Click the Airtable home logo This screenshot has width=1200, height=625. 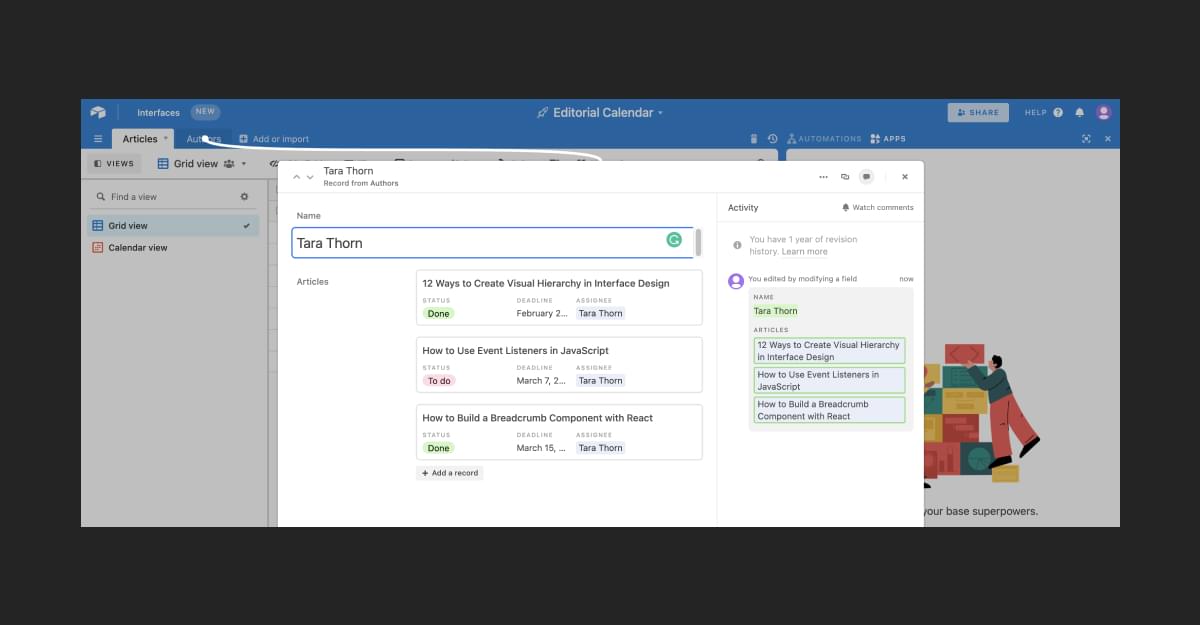pos(98,113)
